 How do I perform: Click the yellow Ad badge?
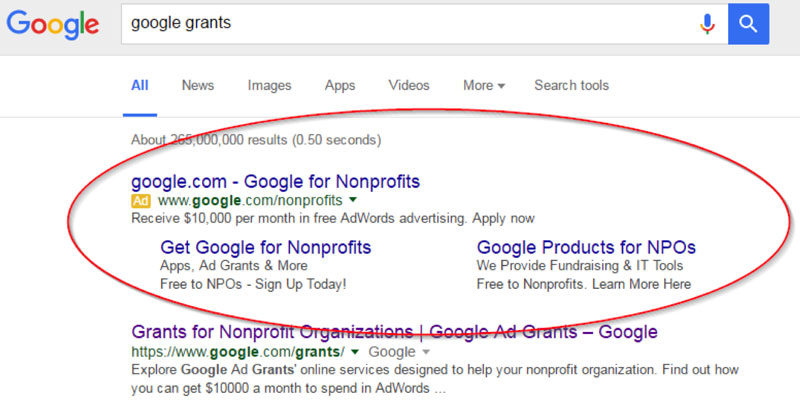pos(141,201)
